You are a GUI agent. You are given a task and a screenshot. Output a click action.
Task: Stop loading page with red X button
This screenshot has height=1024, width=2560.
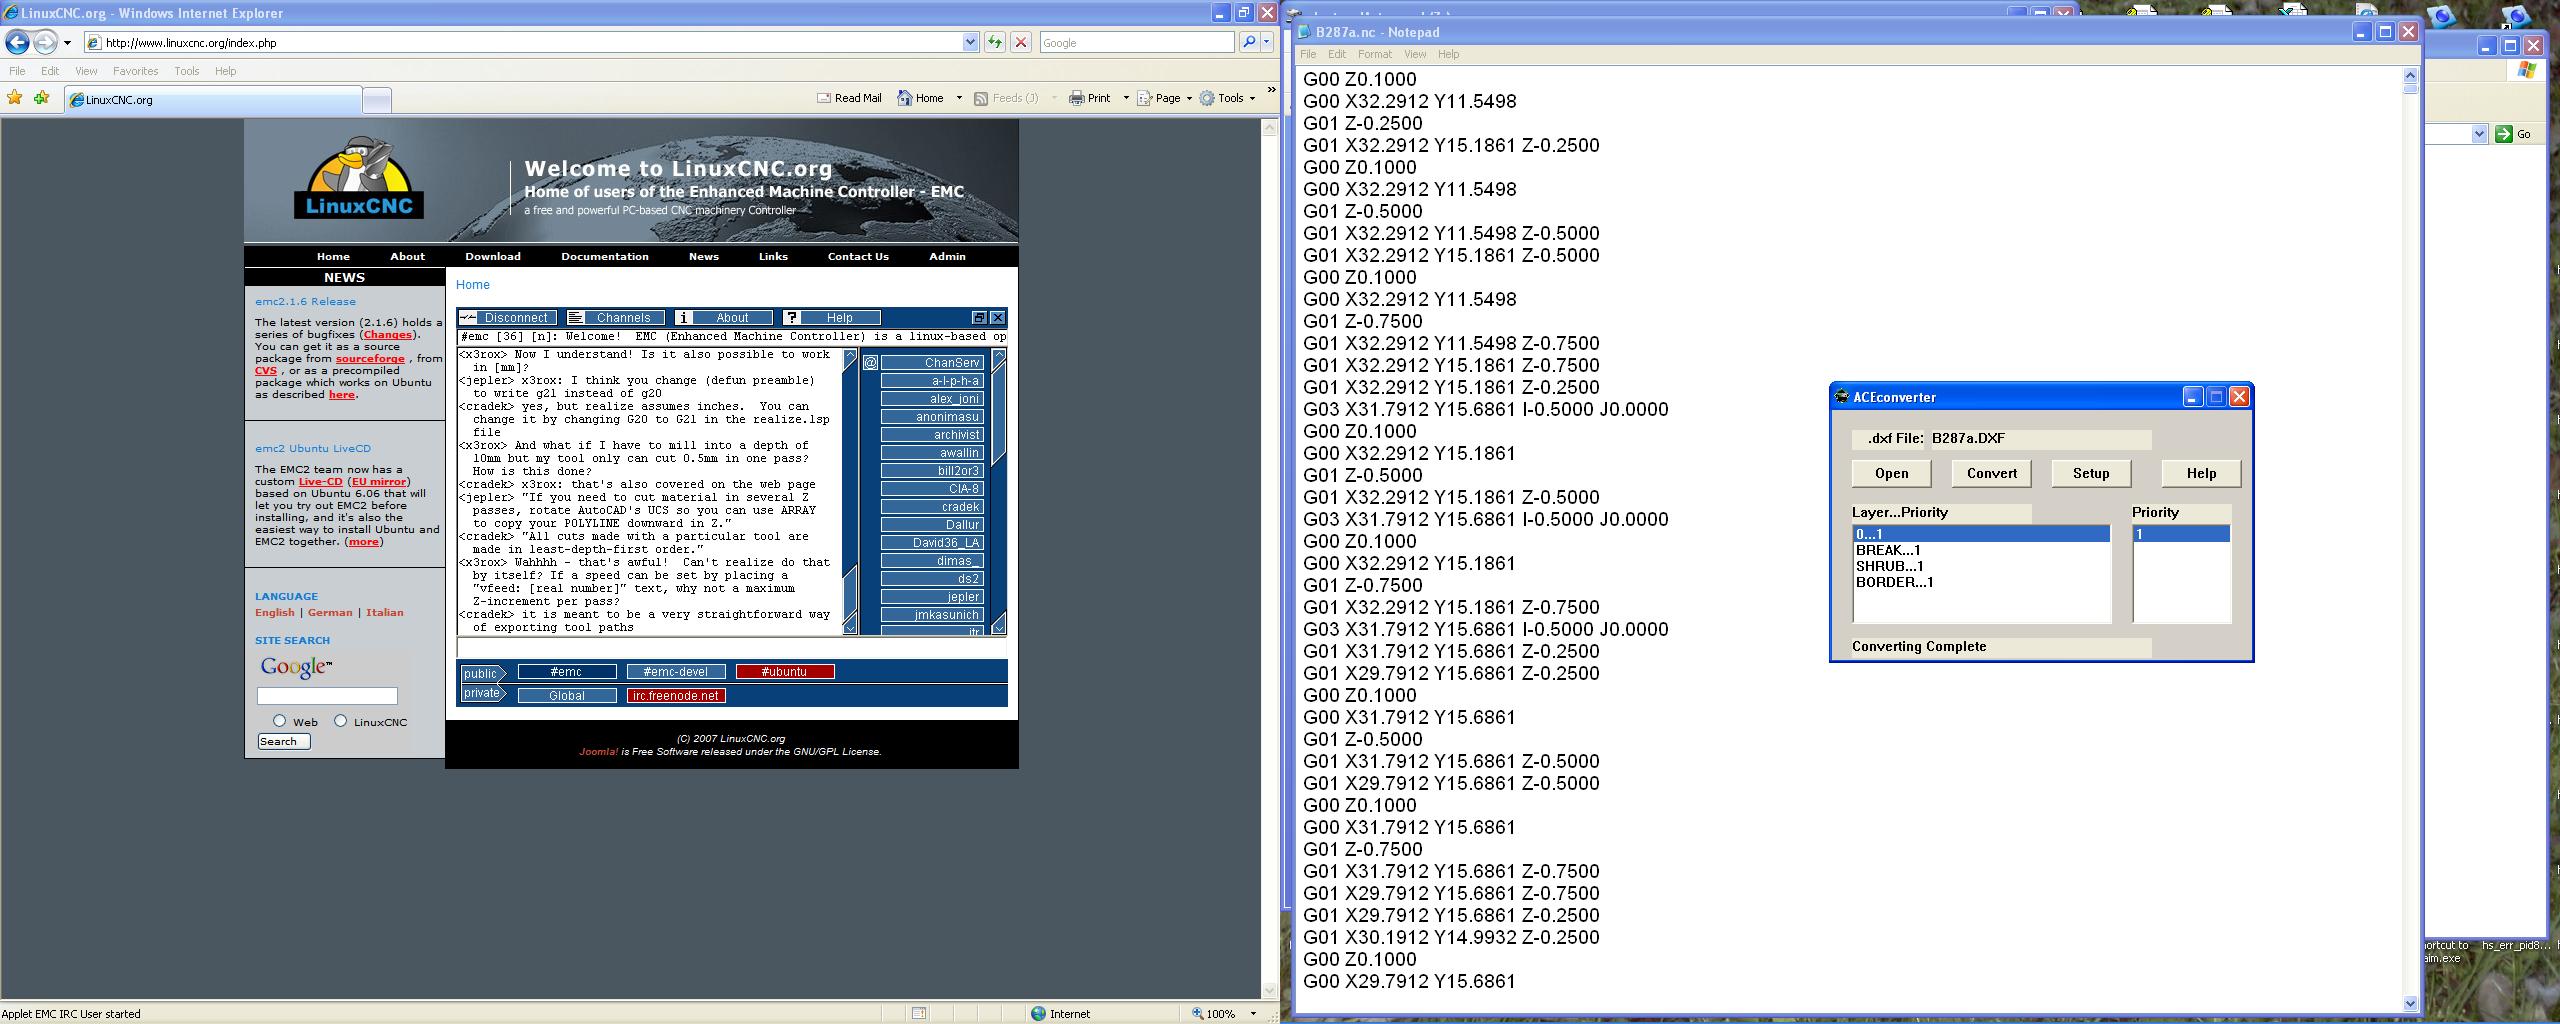[x=1021, y=42]
